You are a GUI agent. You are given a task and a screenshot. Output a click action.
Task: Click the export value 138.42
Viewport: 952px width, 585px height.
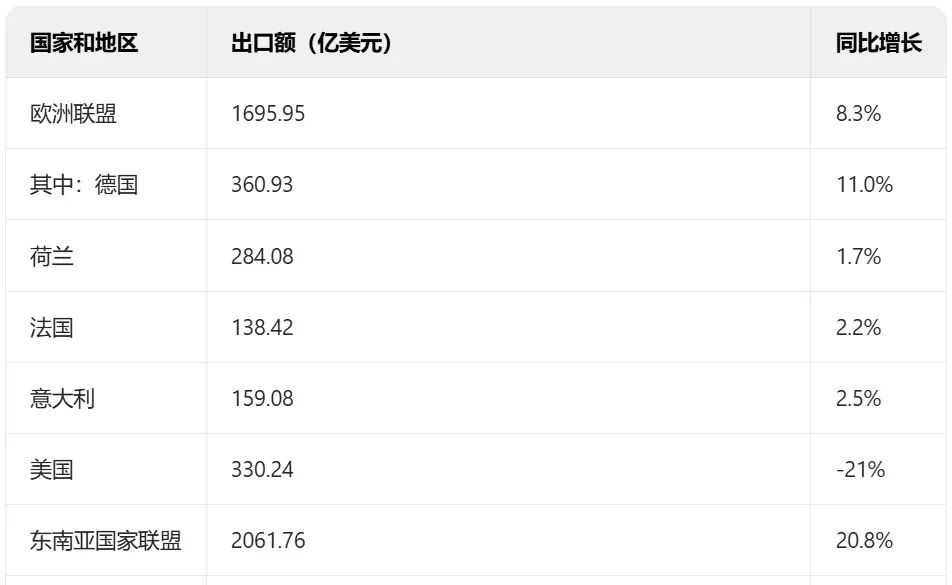(262, 327)
